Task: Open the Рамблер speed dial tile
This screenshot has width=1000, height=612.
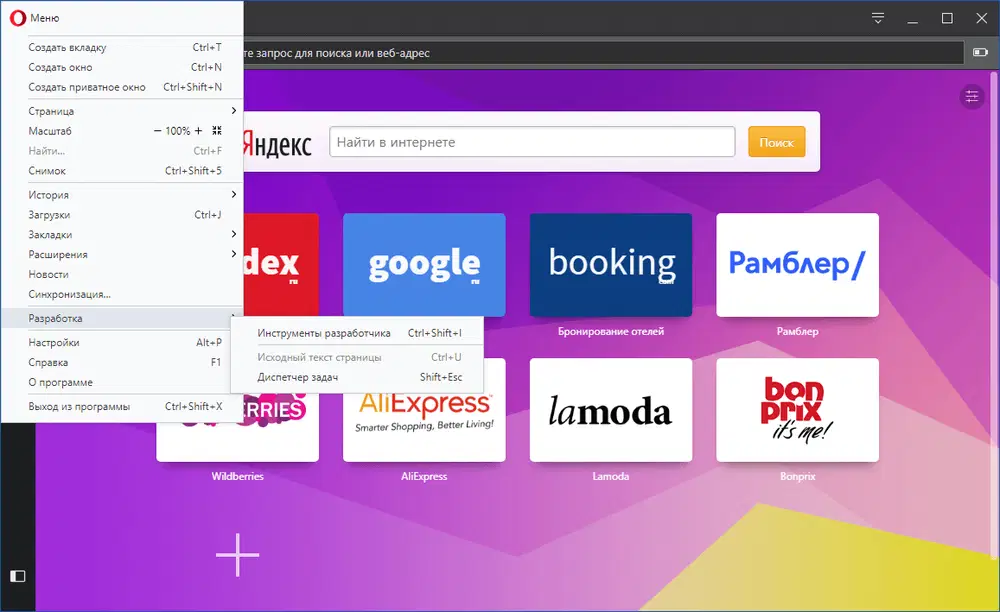Action: tap(797, 265)
